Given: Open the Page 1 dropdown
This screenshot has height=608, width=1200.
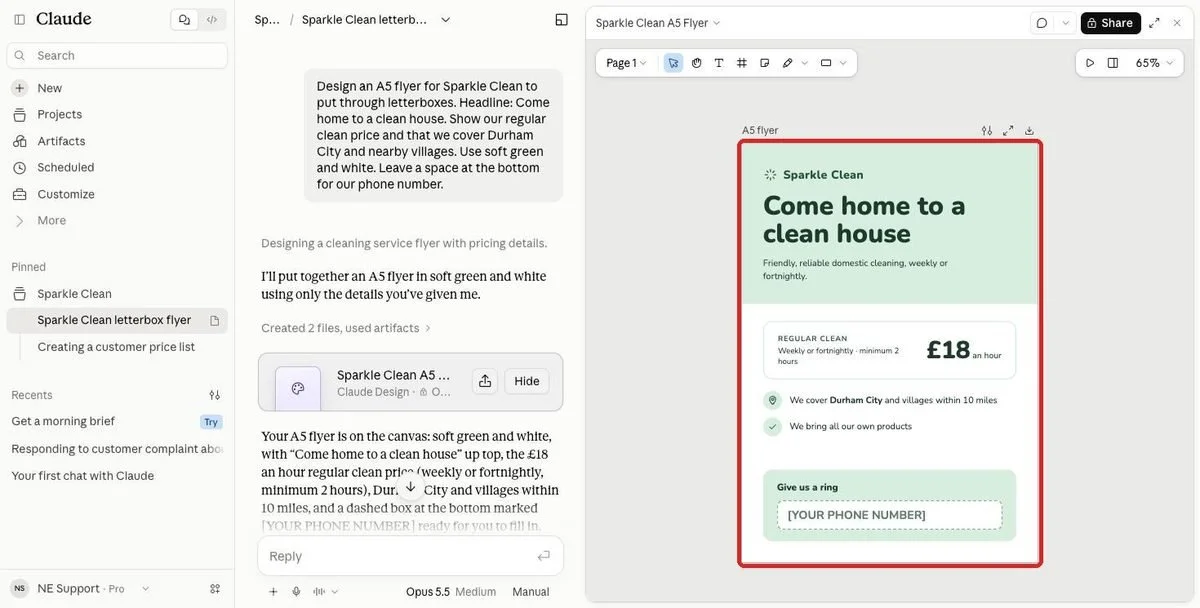Looking at the screenshot, I should (x=626, y=63).
